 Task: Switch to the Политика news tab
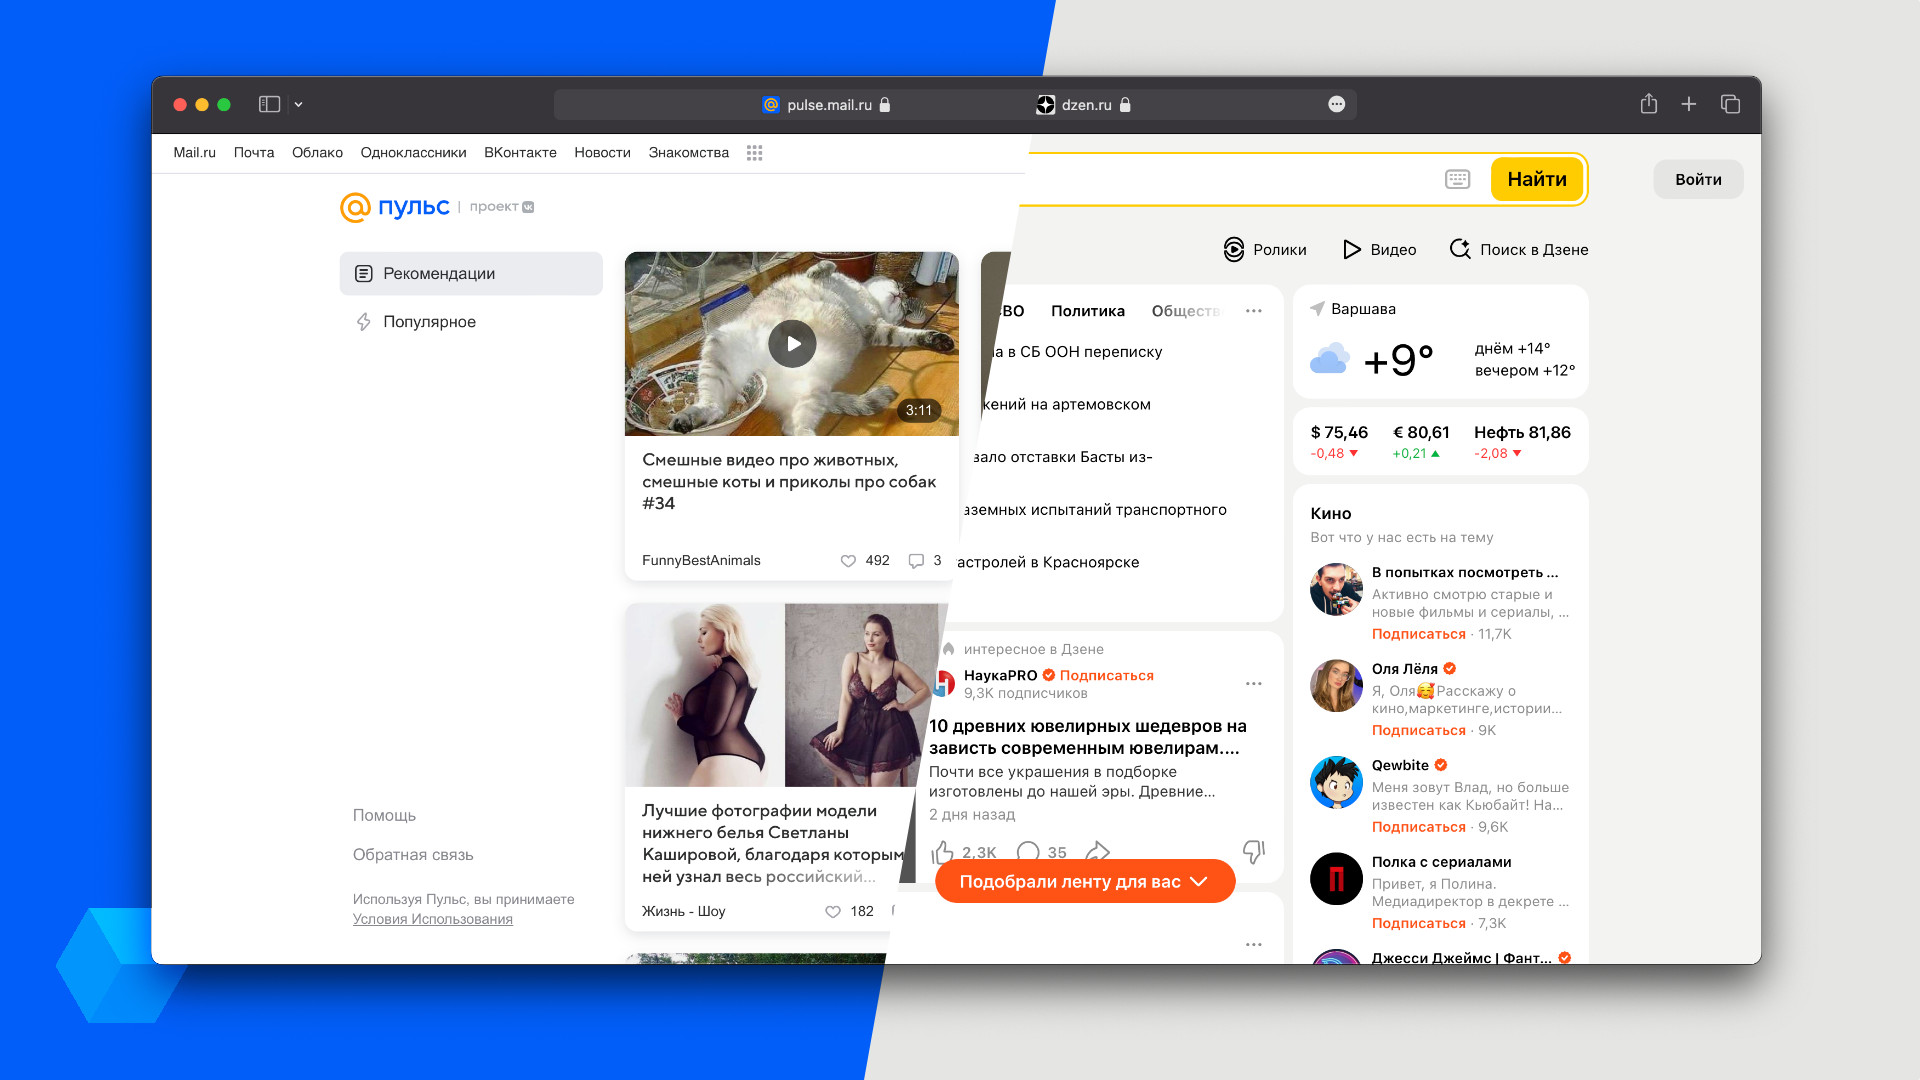(1087, 311)
